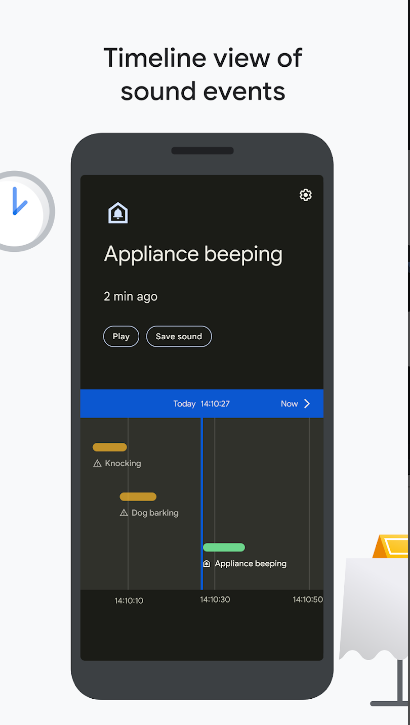
Task: Click the 14:10:30 time label
Action: point(215,600)
